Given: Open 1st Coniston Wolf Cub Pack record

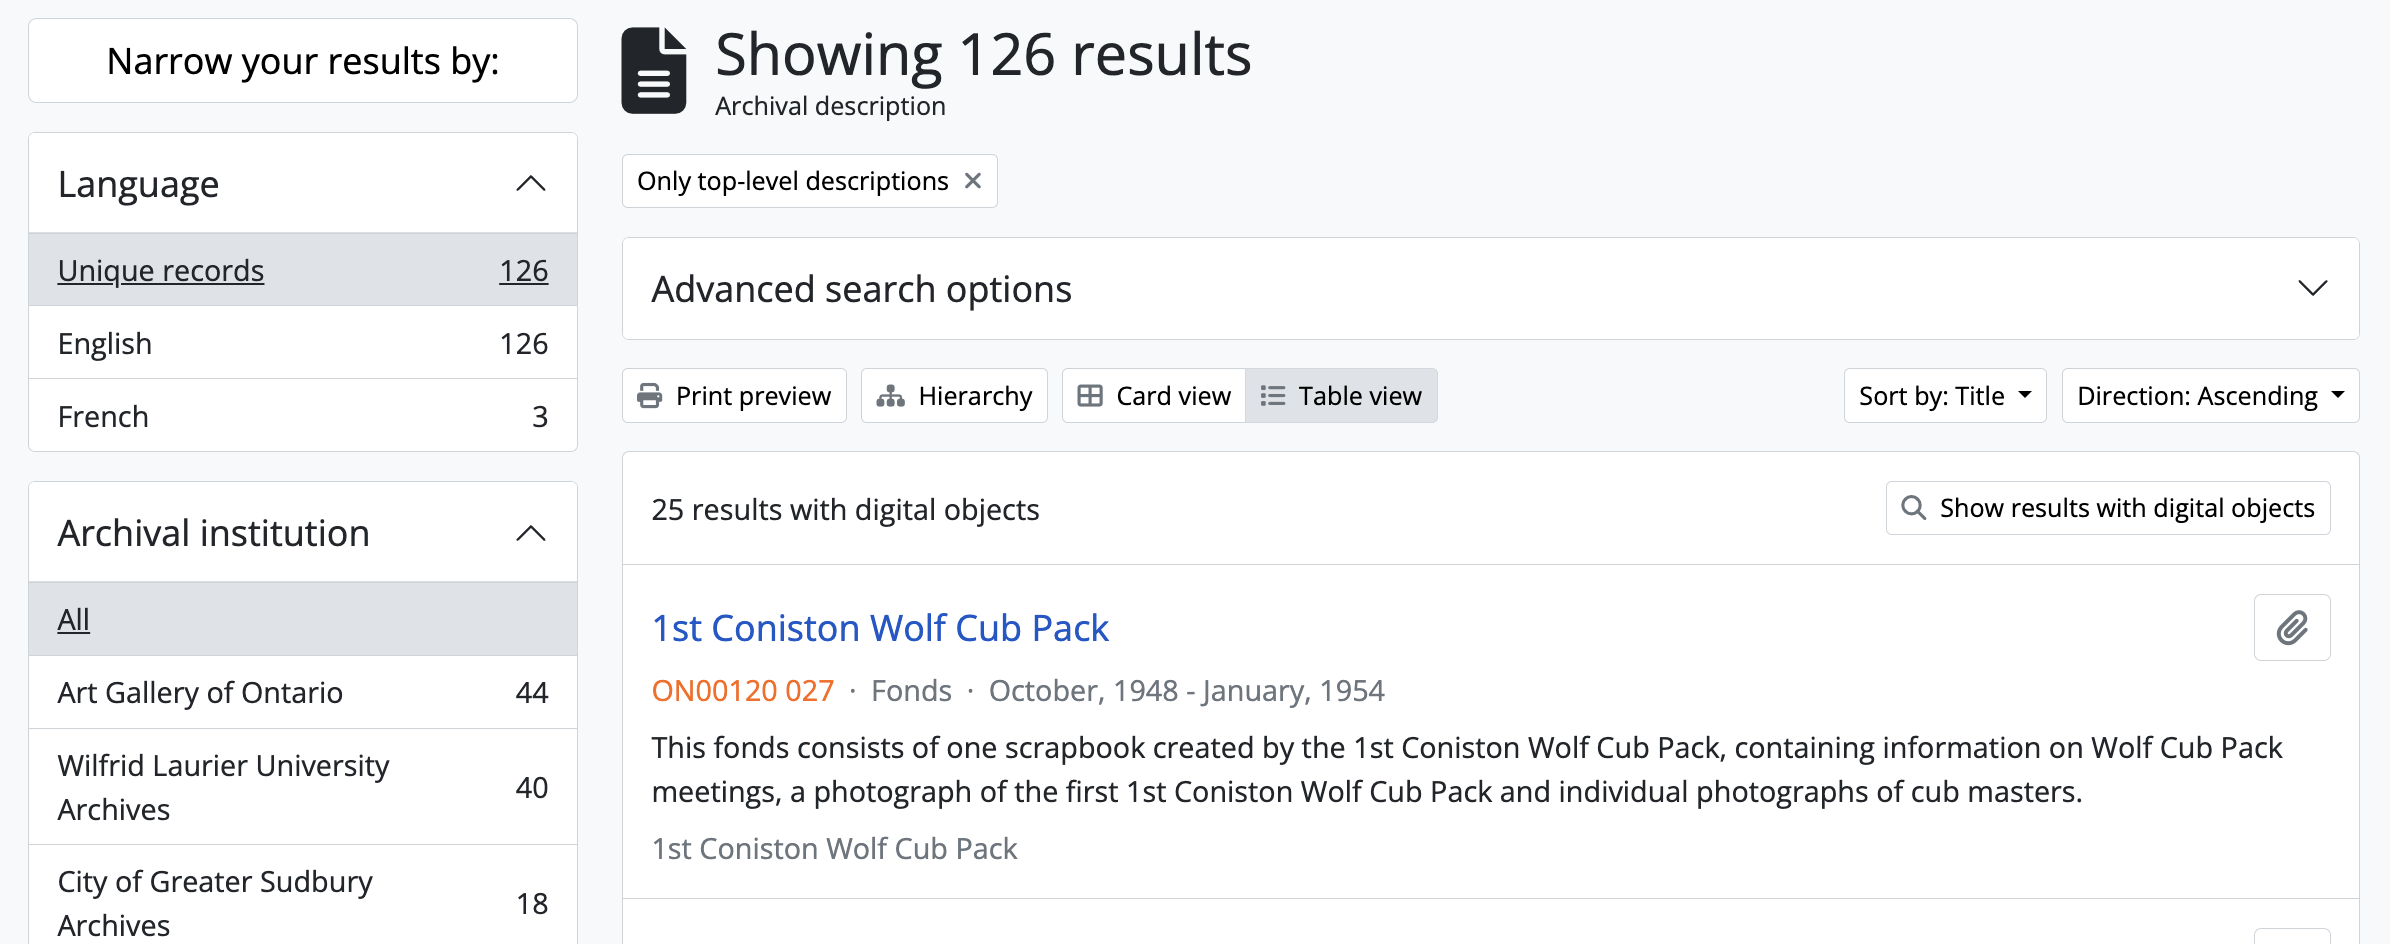Looking at the screenshot, I should [880, 628].
